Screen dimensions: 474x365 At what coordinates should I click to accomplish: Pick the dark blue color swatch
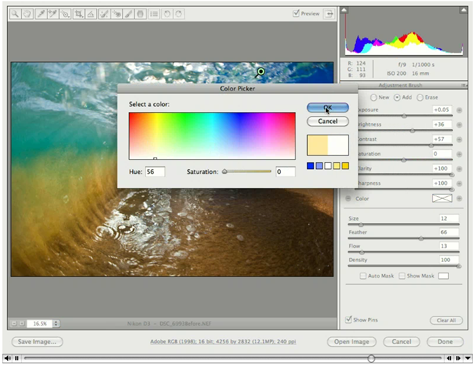(310, 166)
